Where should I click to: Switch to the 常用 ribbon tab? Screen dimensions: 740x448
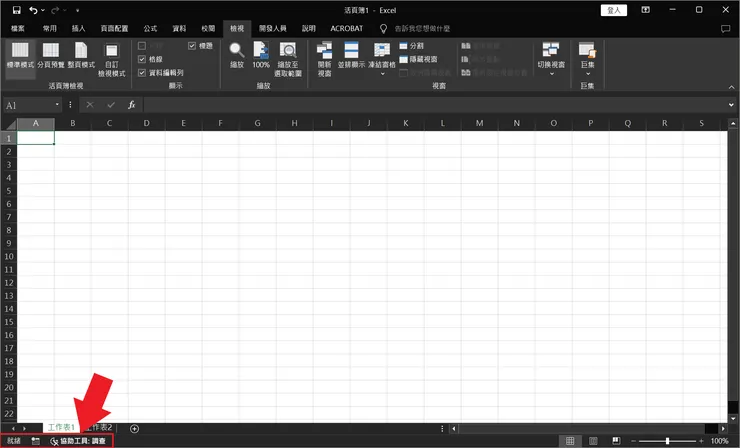[x=50, y=28]
